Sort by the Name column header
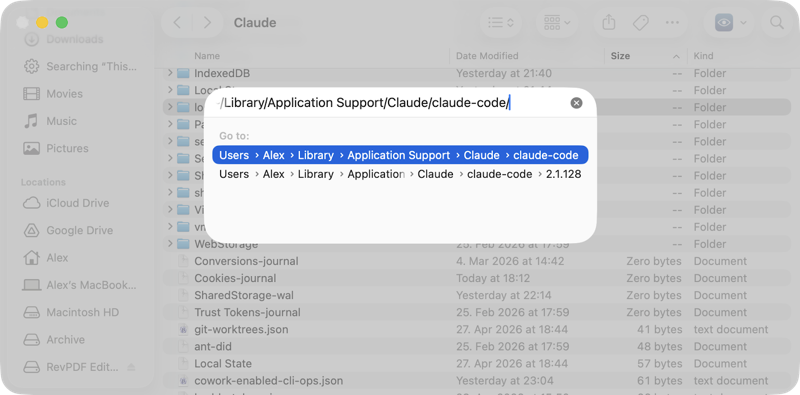 pos(207,56)
